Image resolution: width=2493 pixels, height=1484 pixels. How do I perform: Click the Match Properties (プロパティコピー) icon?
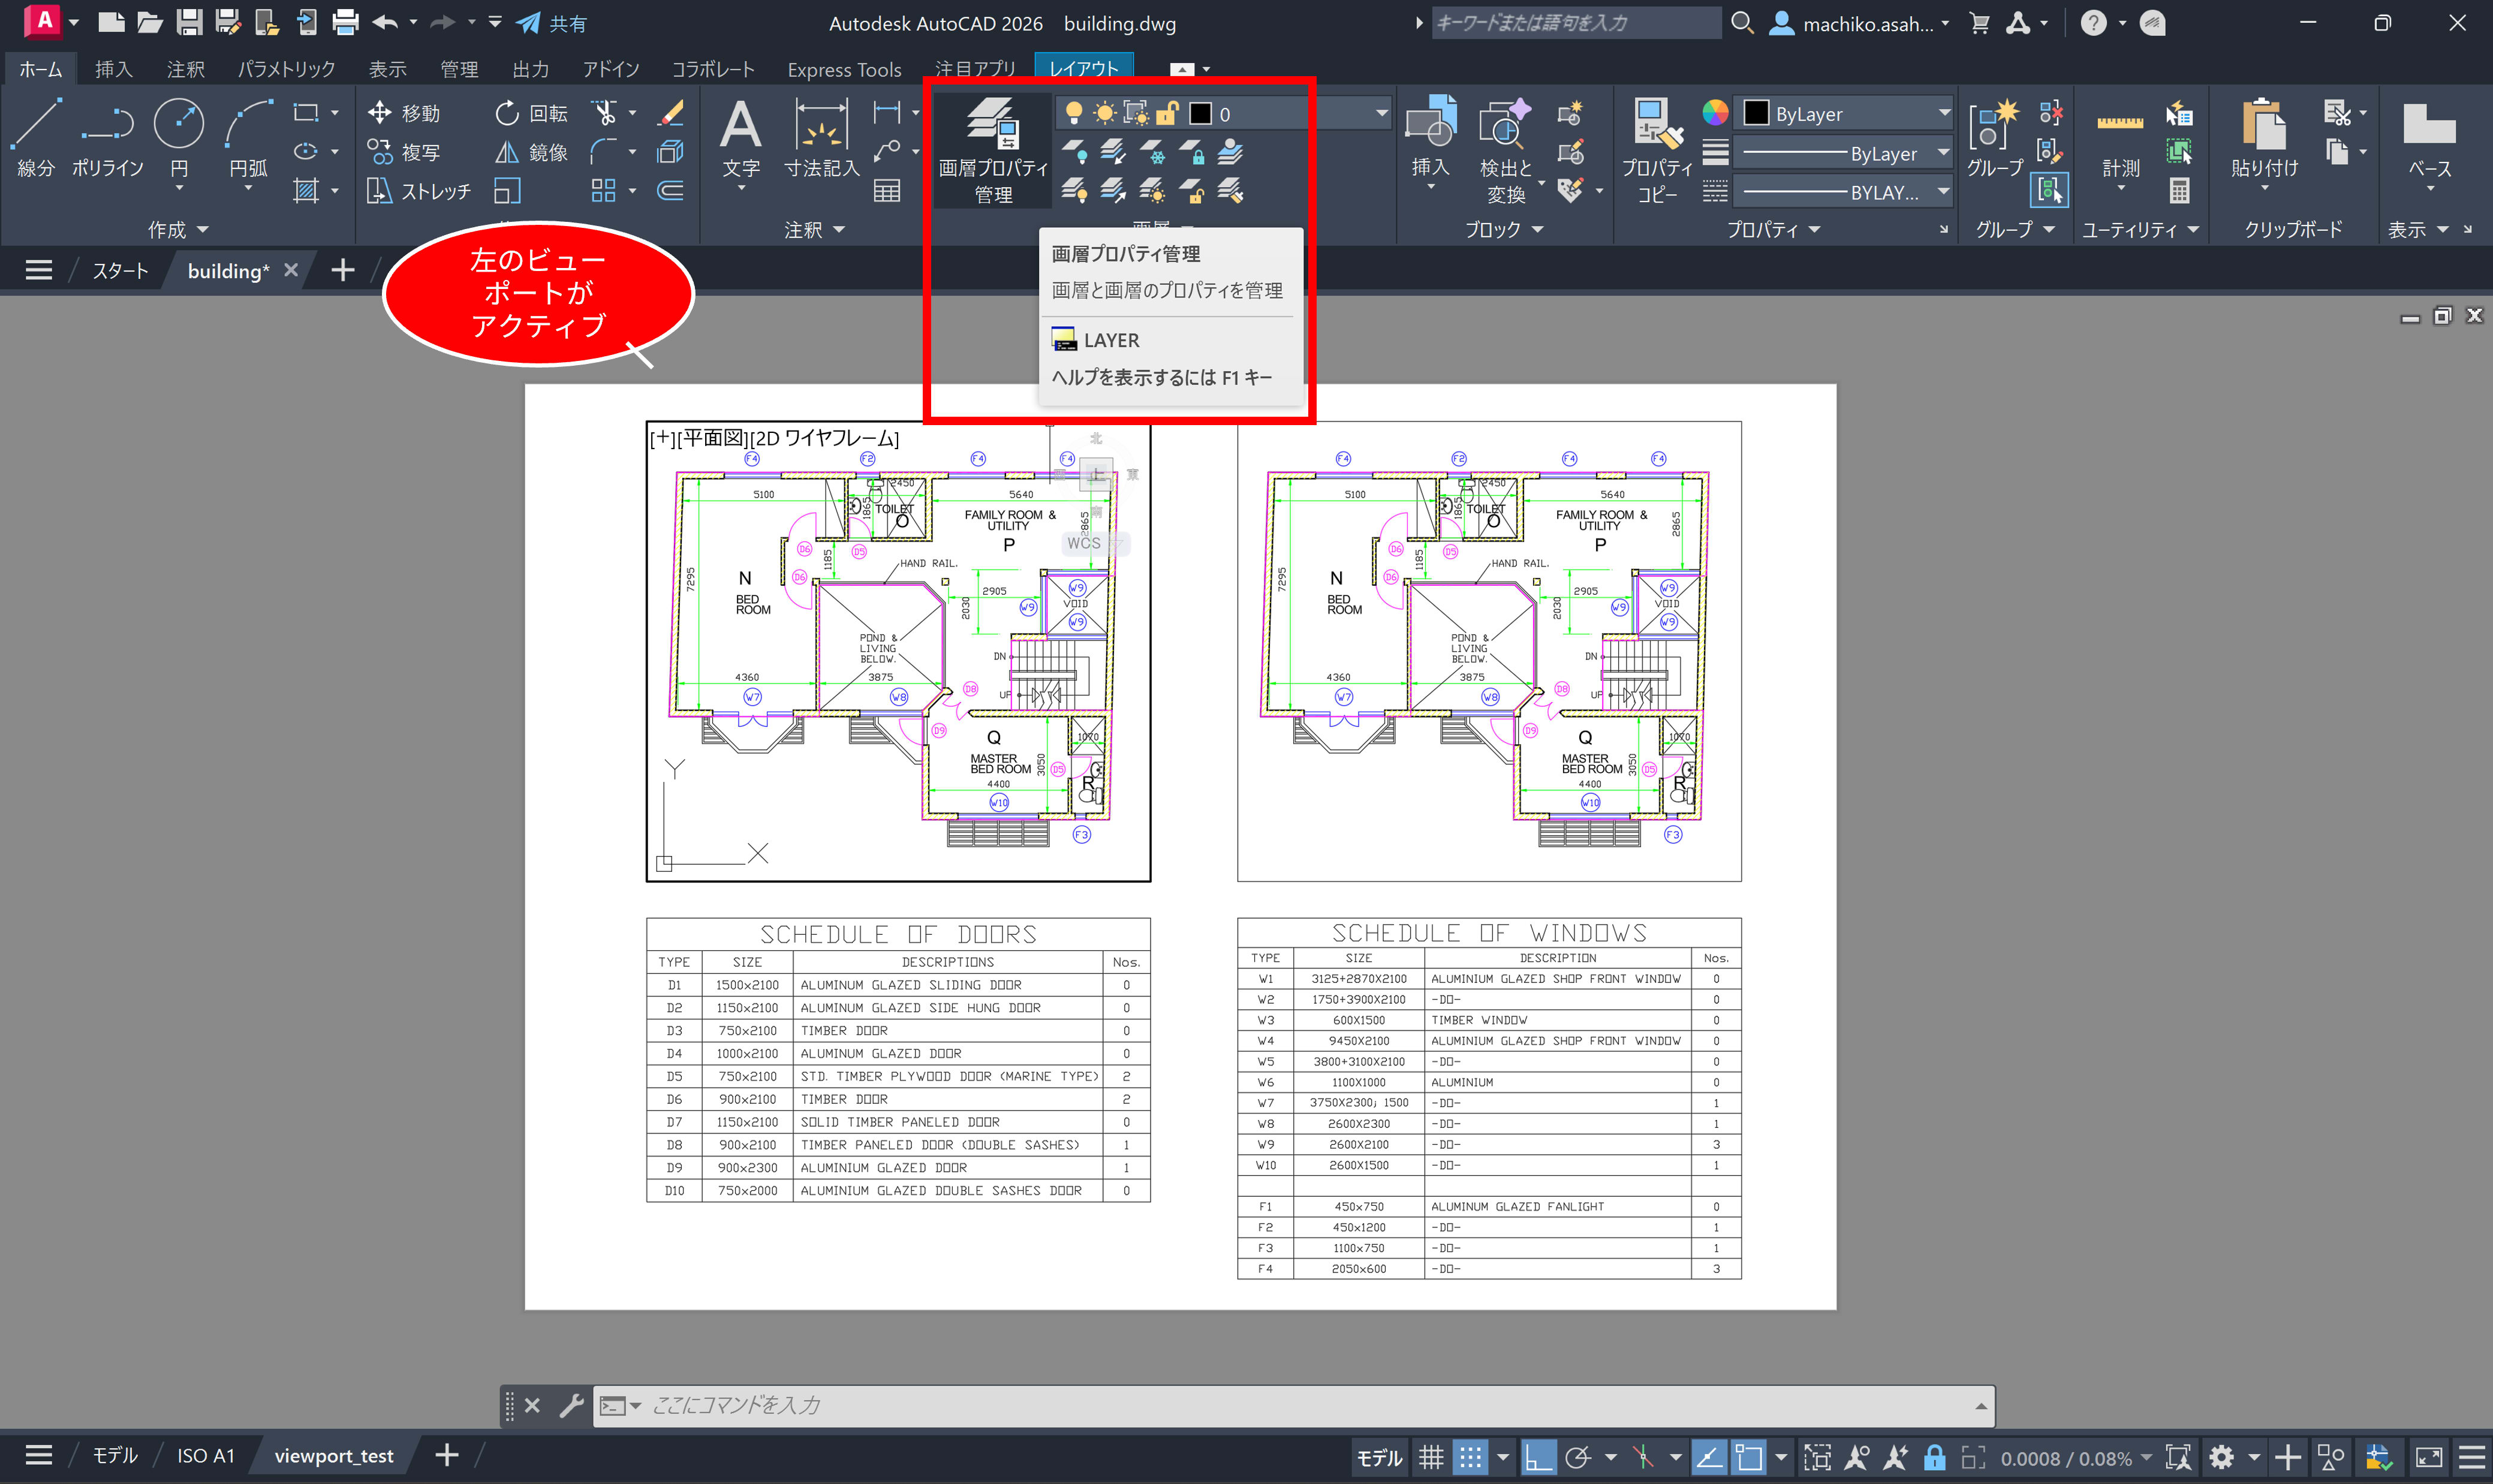(x=1656, y=125)
